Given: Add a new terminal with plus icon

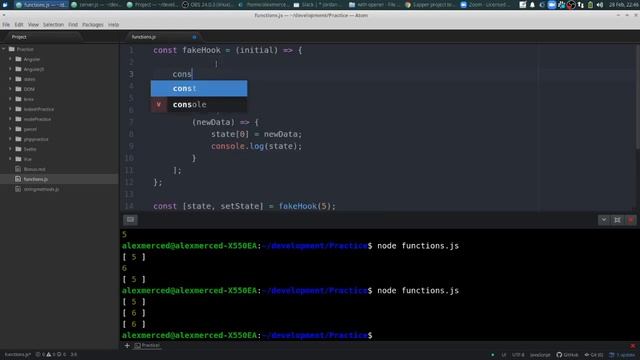Looking at the screenshot, I should [127, 345].
